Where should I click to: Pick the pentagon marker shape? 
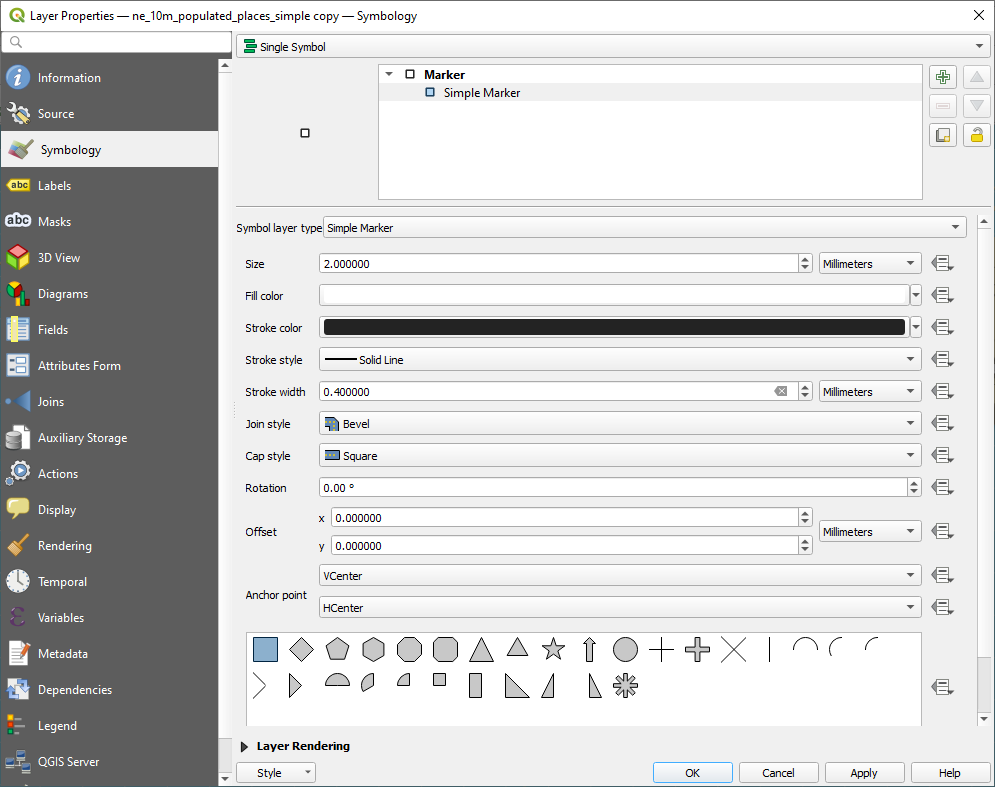point(337,649)
